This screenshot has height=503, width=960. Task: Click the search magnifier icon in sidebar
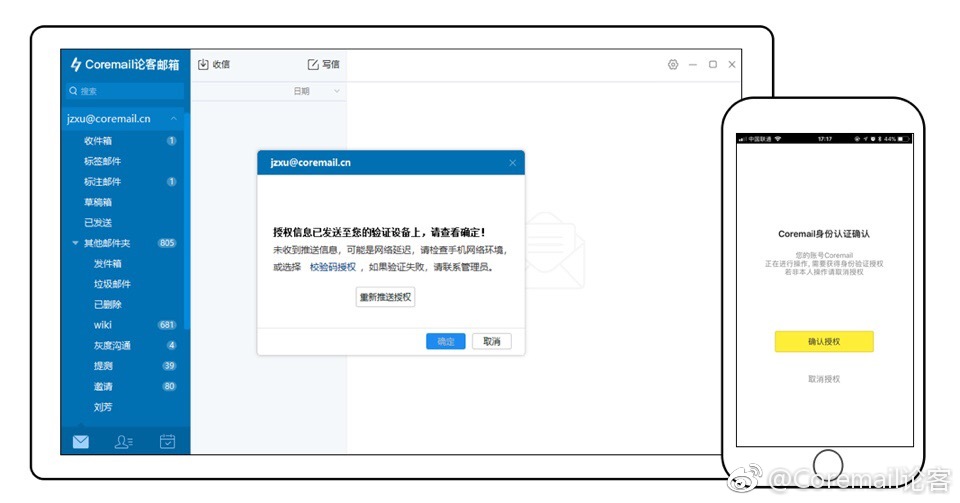pyautogui.click(x=73, y=91)
